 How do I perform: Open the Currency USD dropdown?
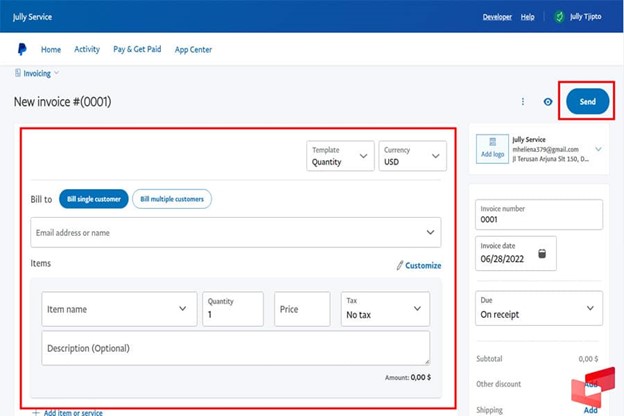coord(412,156)
